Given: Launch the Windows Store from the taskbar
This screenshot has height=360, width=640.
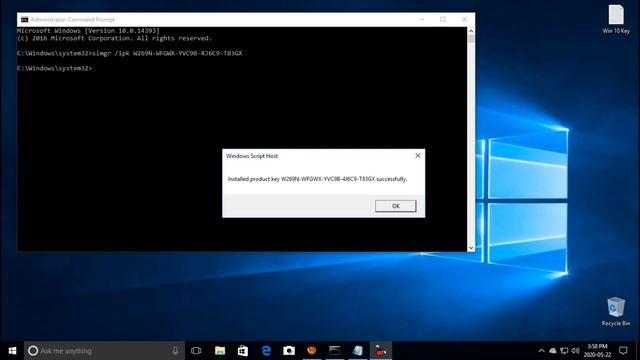Looking at the screenshot, I should (x=243, y=351).
